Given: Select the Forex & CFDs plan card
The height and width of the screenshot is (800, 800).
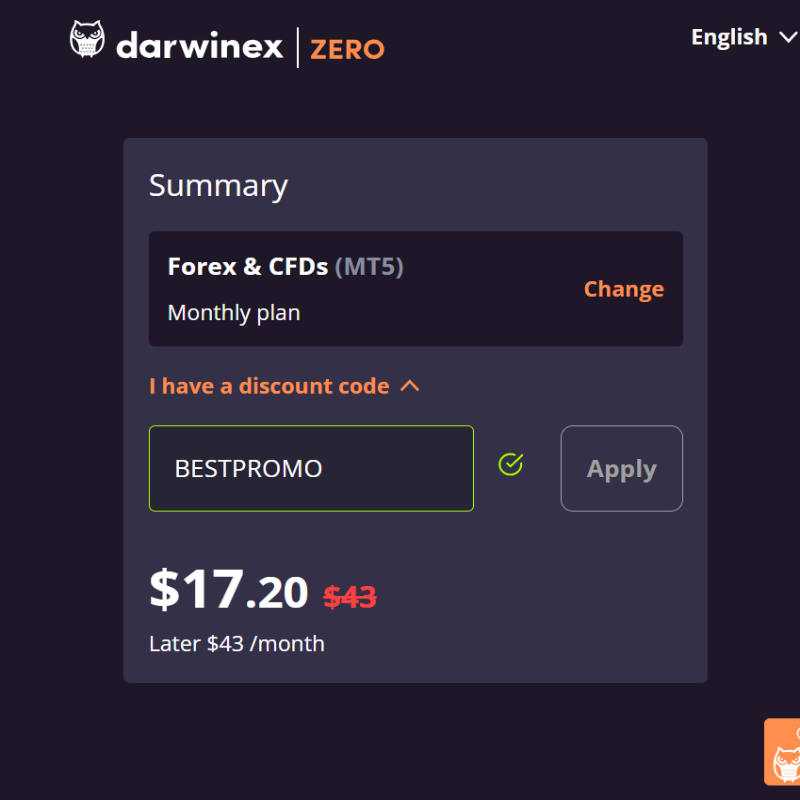Looking at the screenshot, I should [416, 289].
